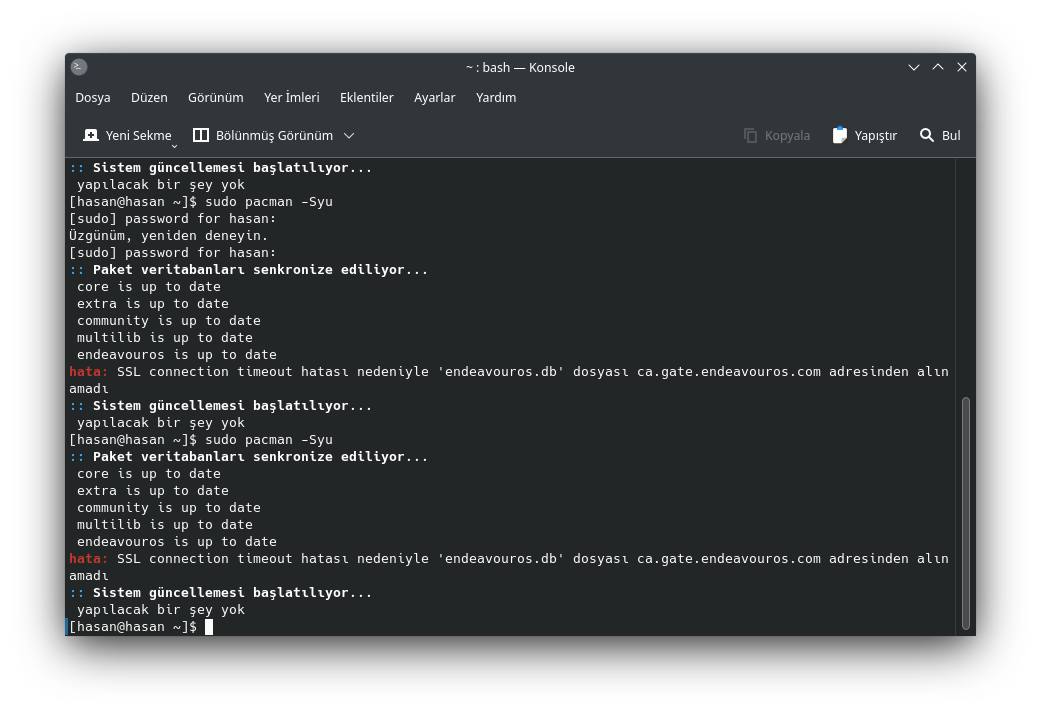1041x713 pixels.
Task: Click the terminal prompt input line
Action: 510,627
